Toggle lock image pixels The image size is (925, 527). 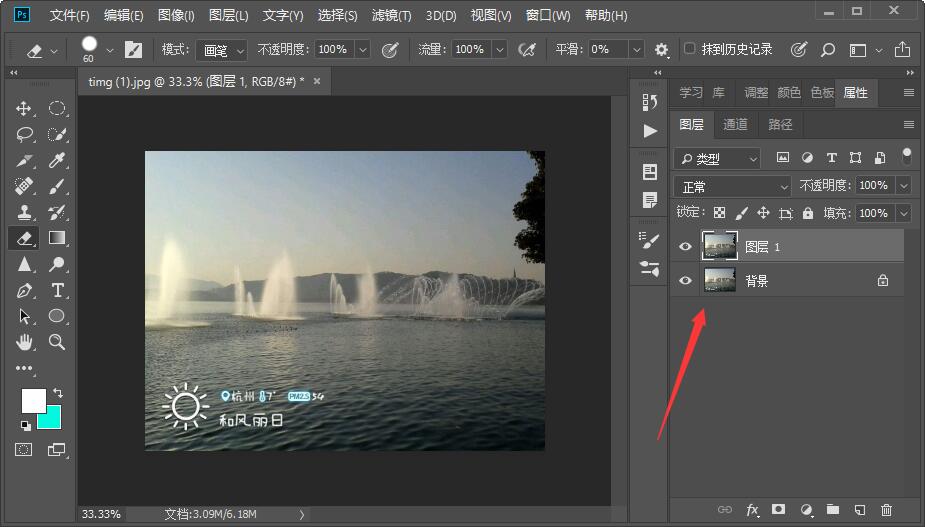(742, 212)
